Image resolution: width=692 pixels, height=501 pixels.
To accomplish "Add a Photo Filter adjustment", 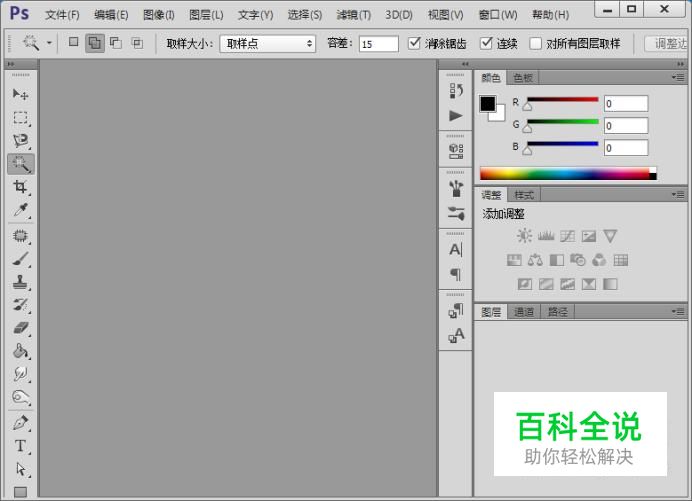I will point(578,260).
